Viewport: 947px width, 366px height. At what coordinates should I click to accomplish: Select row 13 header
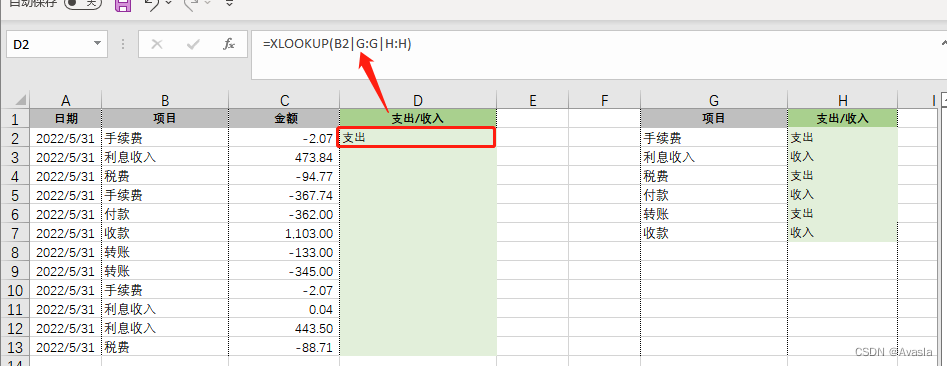tap(16, 347)
